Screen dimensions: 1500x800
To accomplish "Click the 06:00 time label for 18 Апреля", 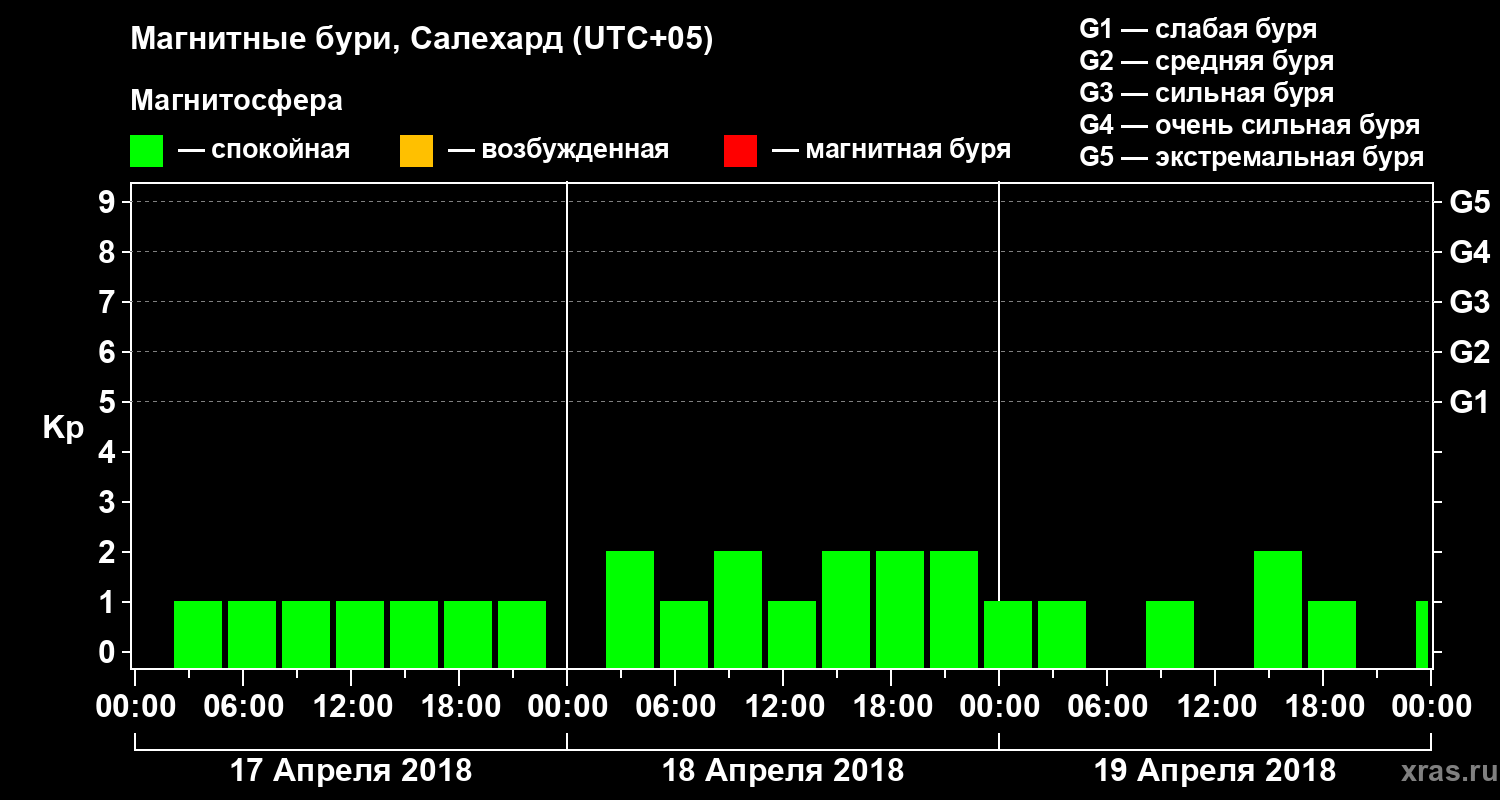I will [675, 707].
